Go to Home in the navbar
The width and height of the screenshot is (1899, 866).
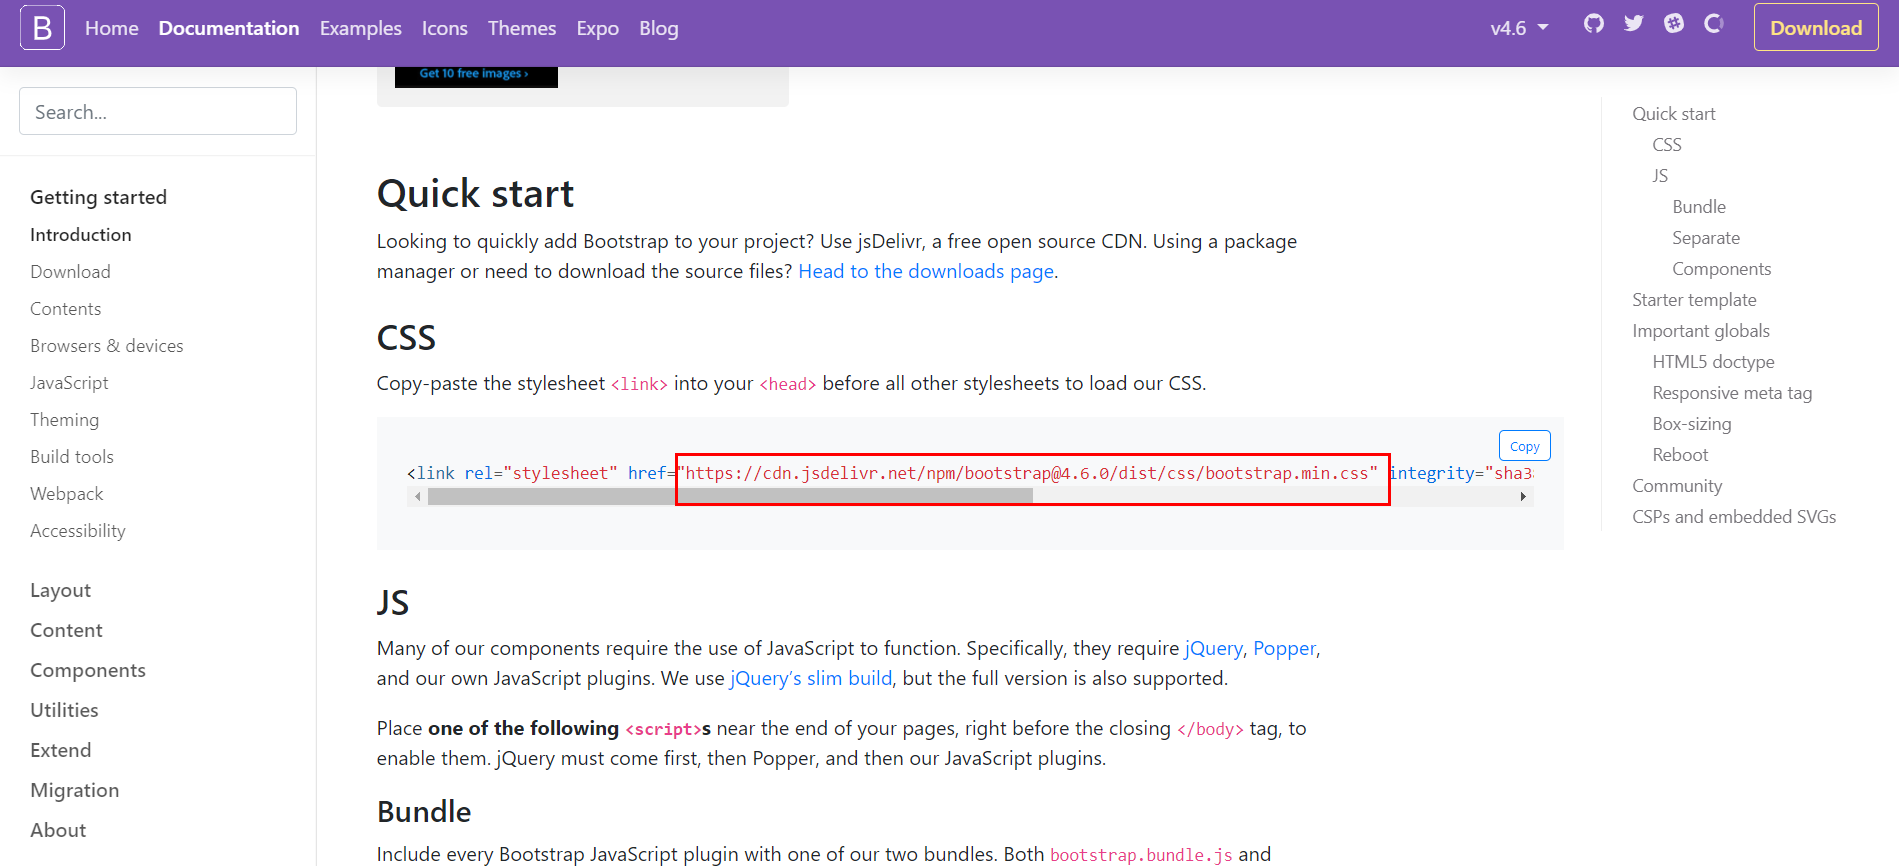click(112, 28)
